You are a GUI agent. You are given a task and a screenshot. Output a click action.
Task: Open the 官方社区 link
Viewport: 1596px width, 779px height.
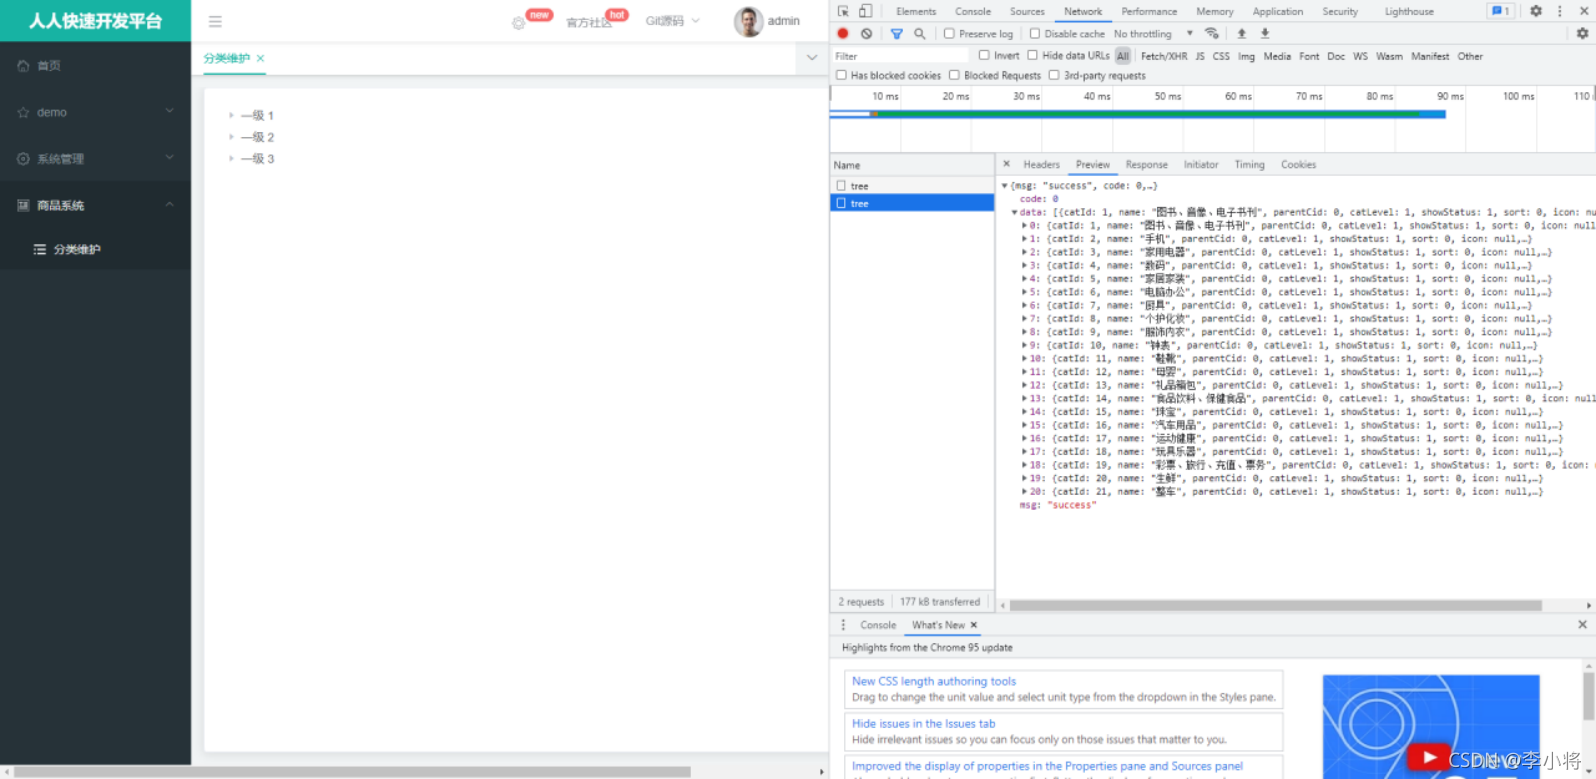coord(588,22)
